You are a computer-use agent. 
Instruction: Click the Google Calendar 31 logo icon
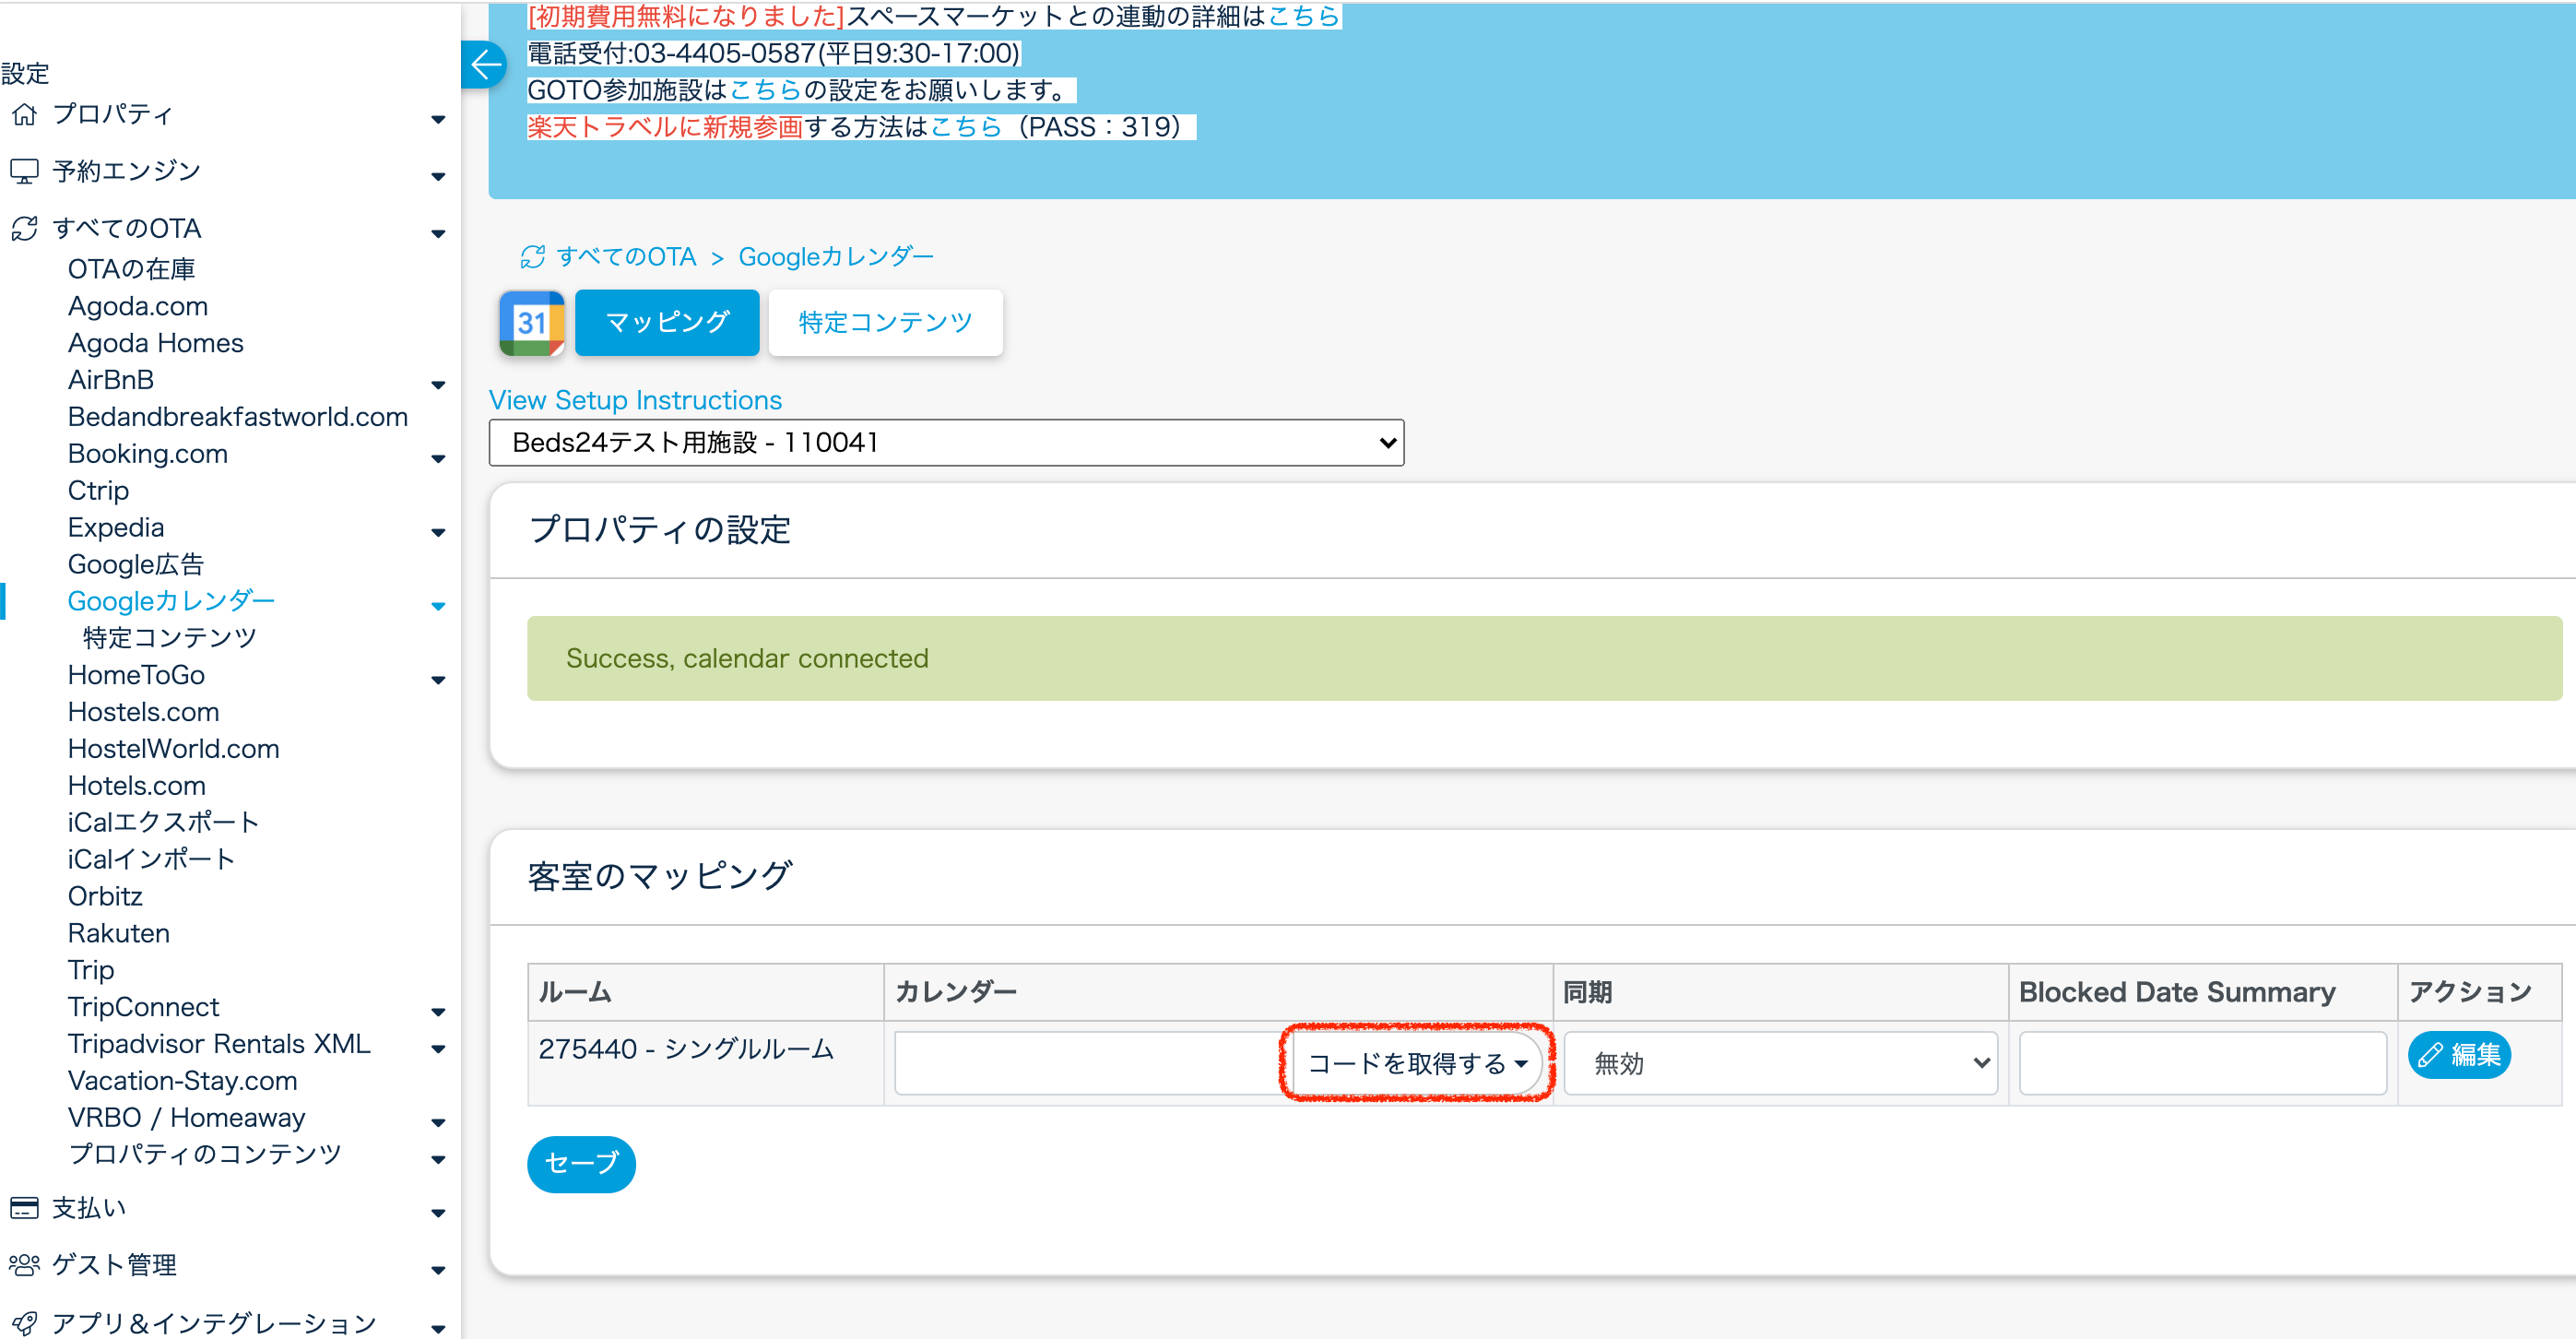531,323
